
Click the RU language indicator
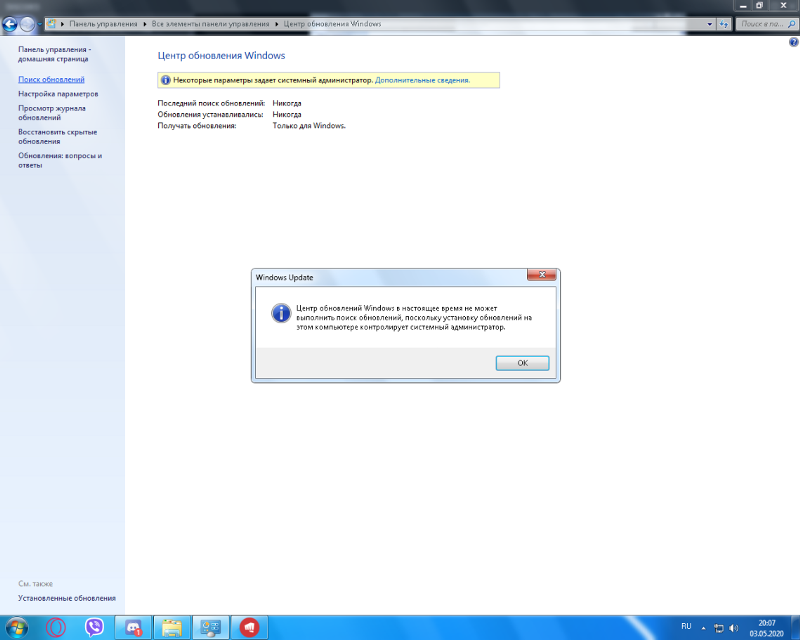(686, 626)
